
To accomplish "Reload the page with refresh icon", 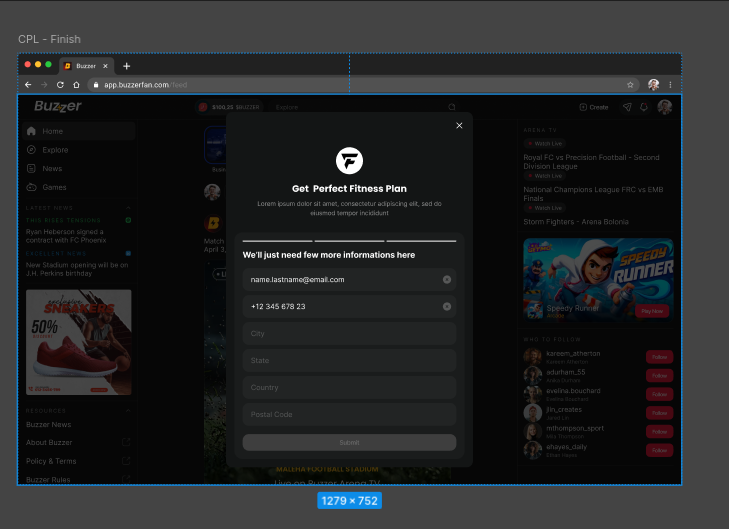I will click(60, 85).
